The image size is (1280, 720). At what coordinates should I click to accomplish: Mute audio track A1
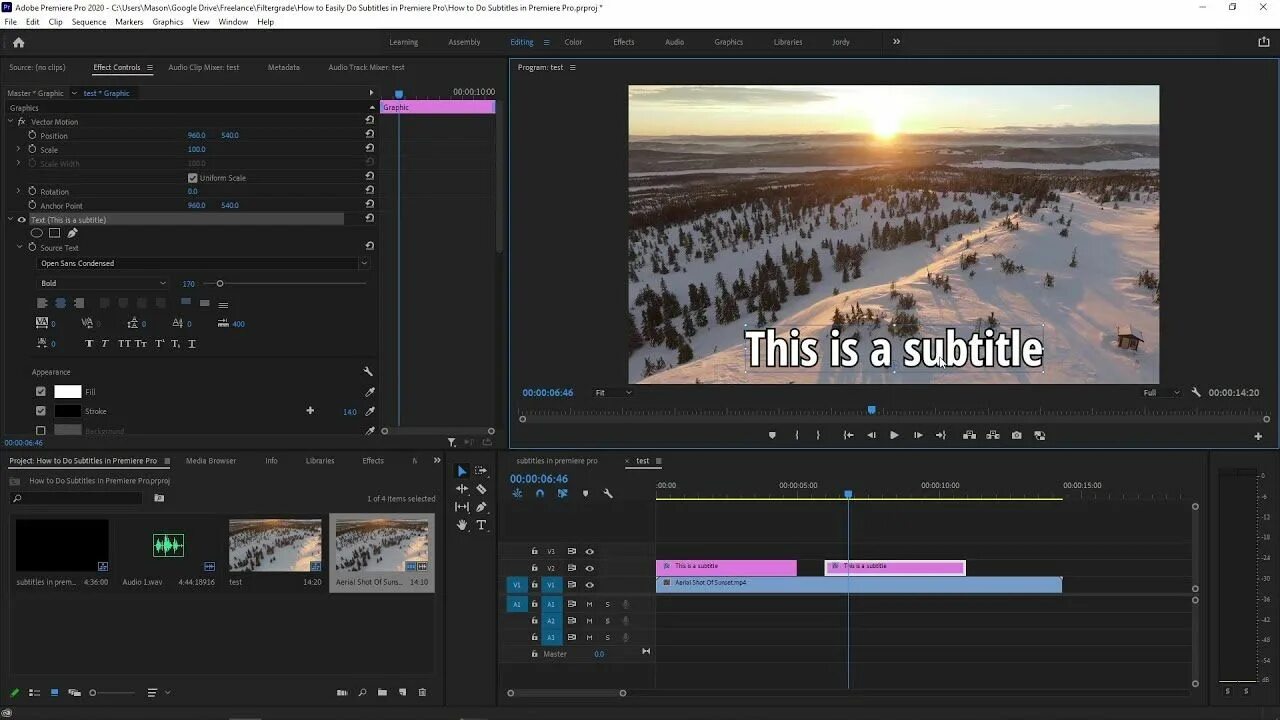point(589,604)
